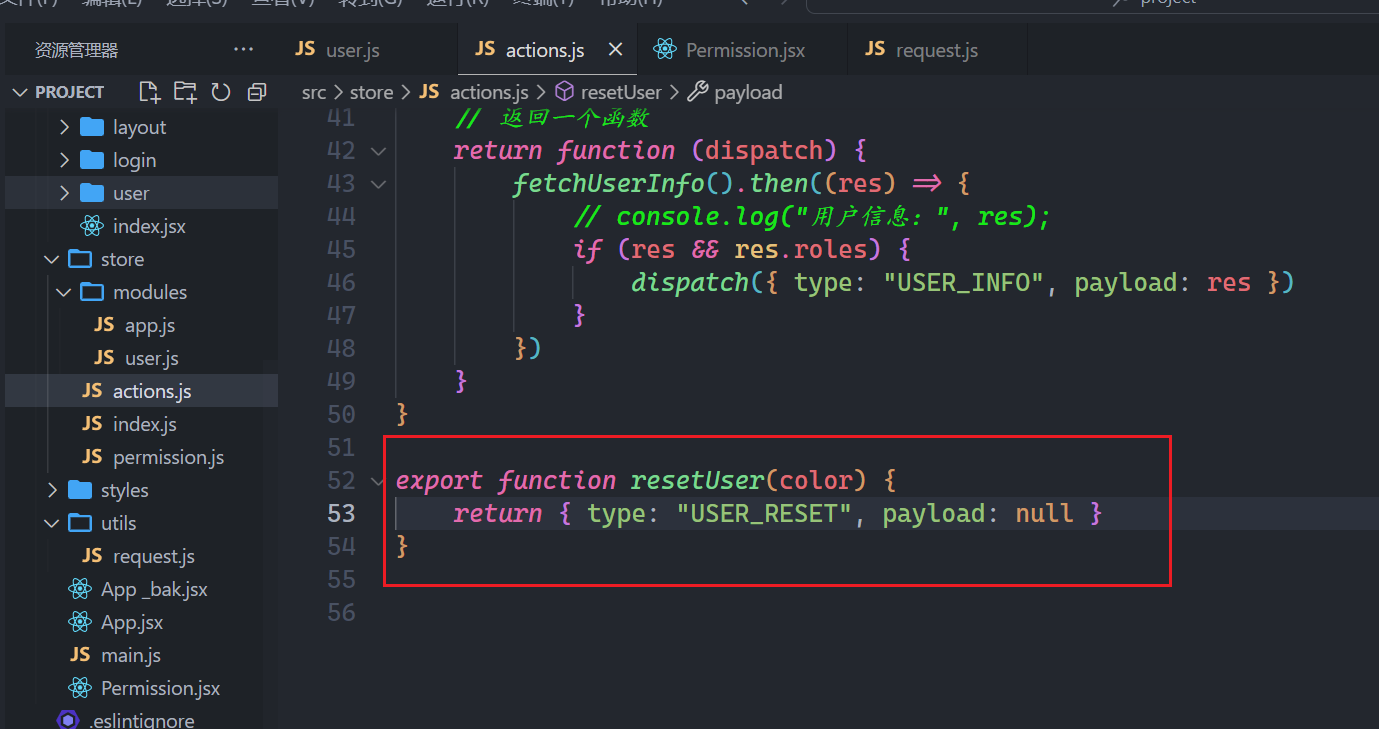Viewport: 1379px width, 729px height.
Task: Click the wrench property icon in breadcrumbs
Action: click(x=698, y=92)
